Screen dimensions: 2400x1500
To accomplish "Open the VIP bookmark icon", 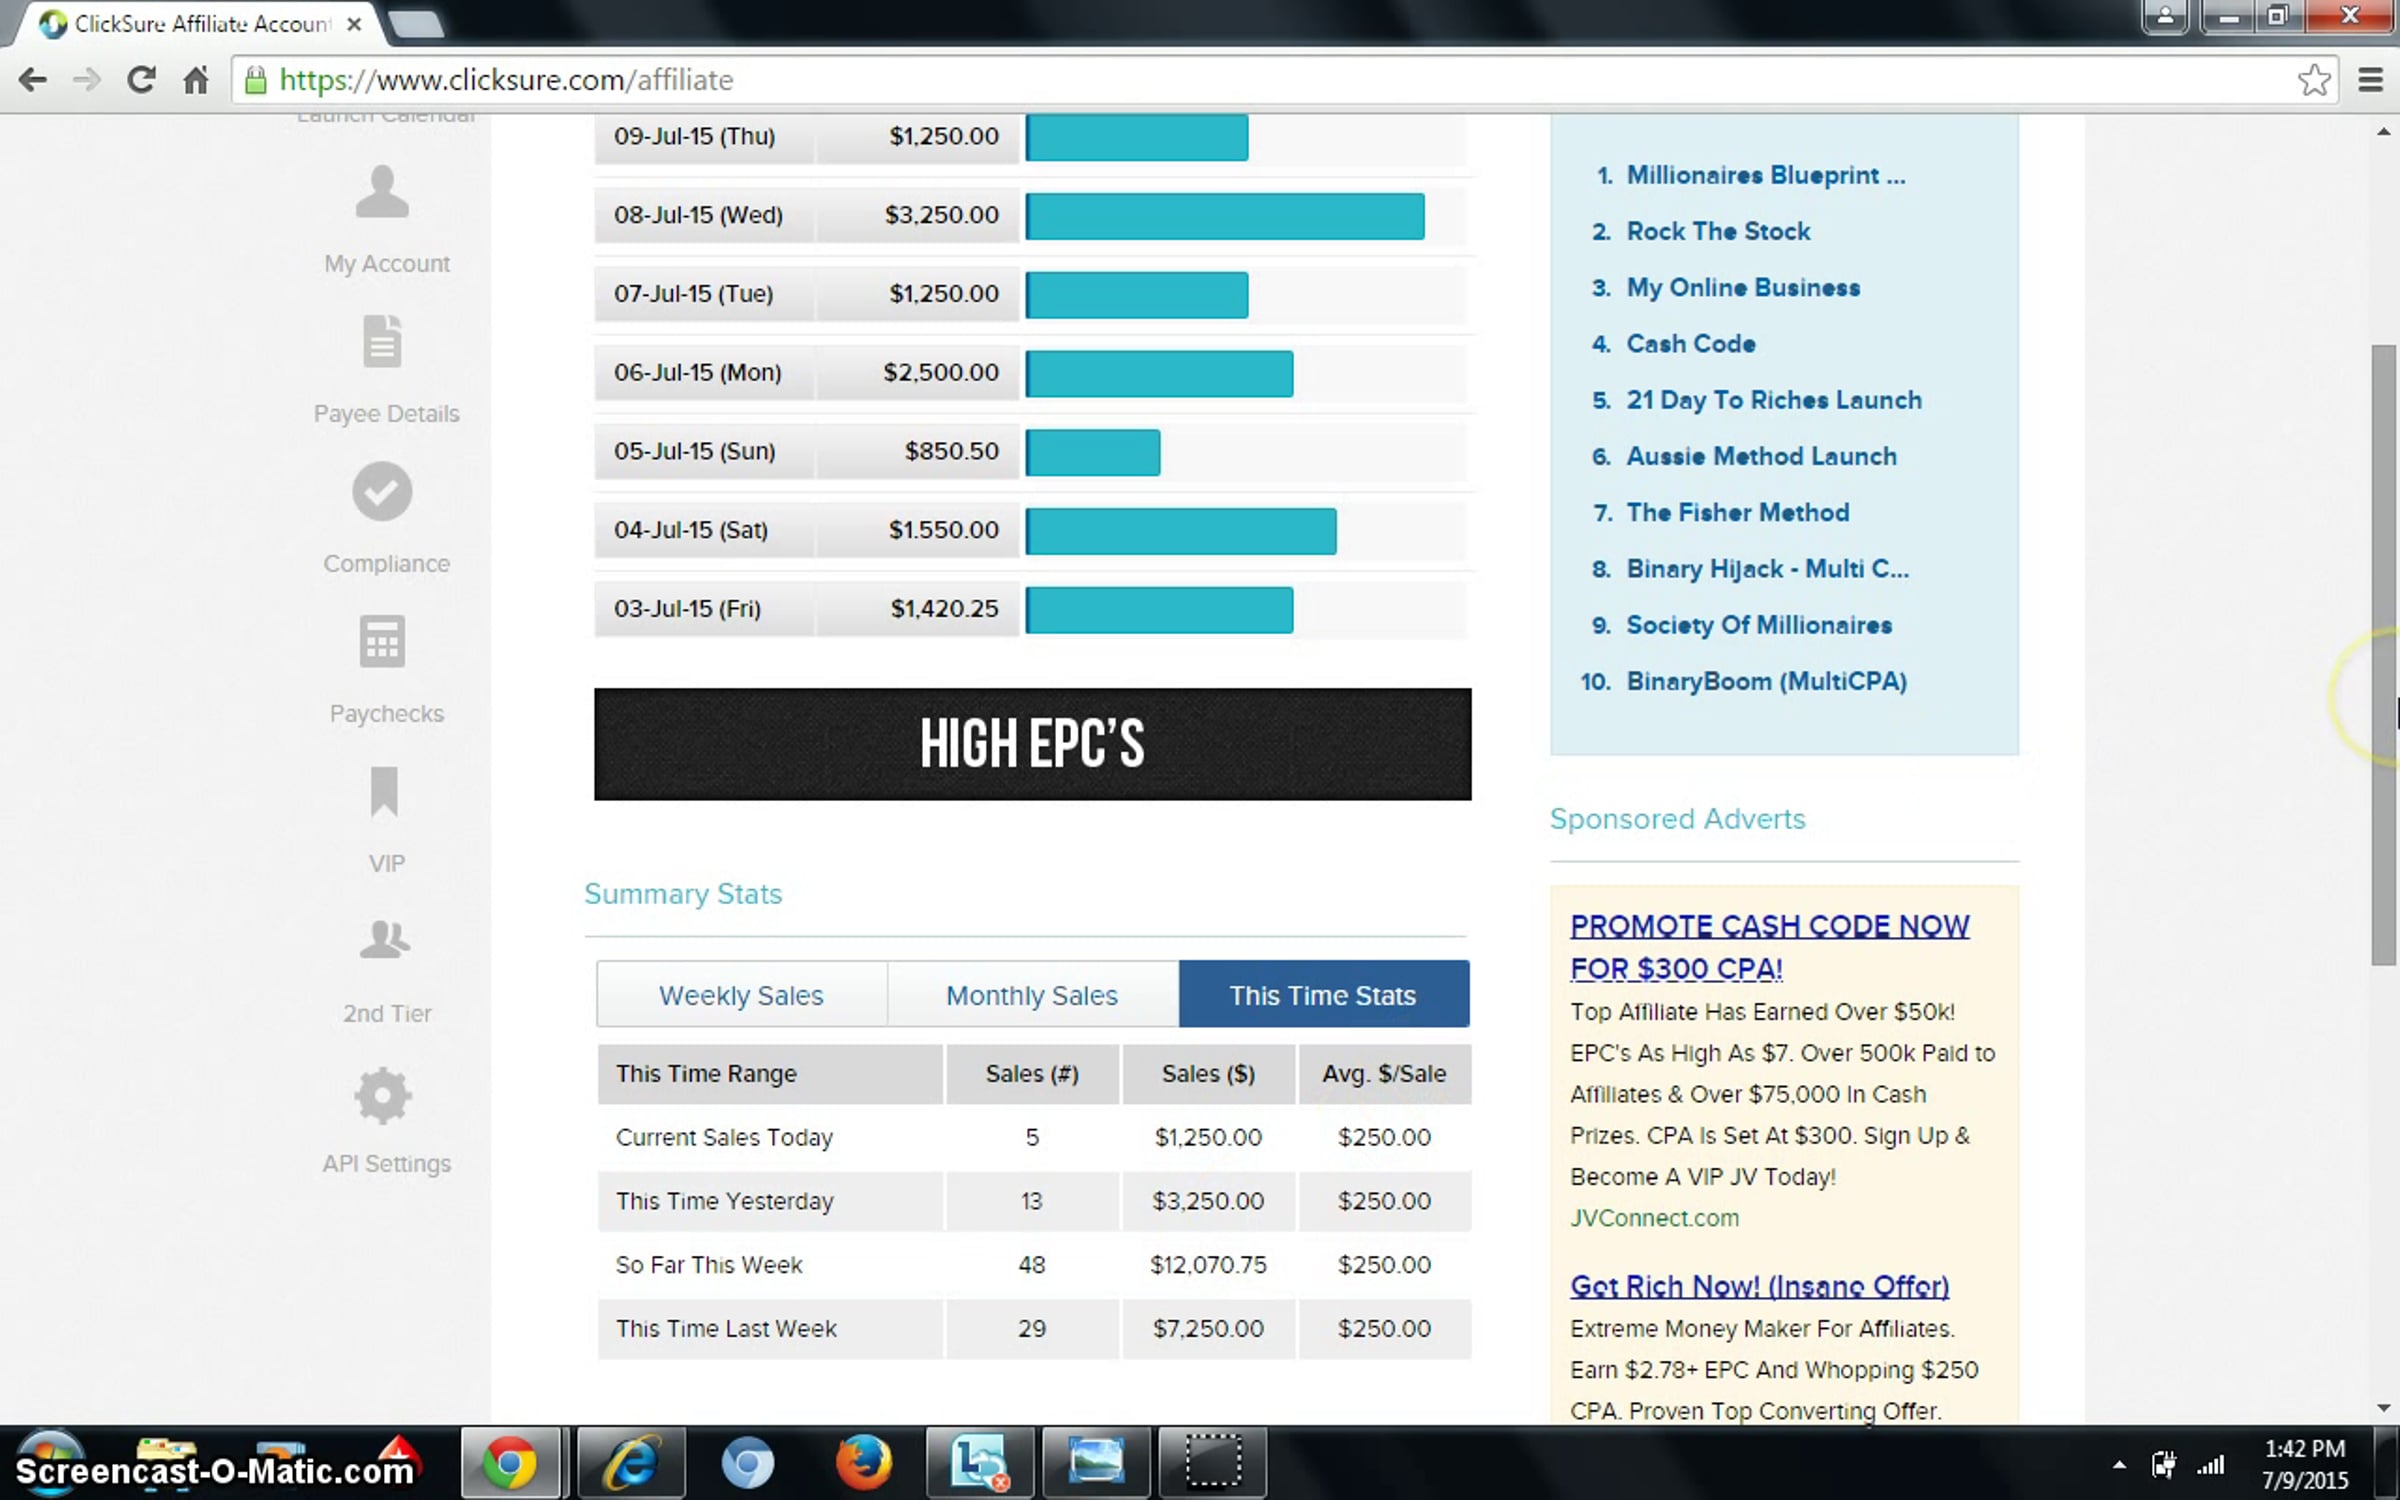I will (x=384, y=791).
